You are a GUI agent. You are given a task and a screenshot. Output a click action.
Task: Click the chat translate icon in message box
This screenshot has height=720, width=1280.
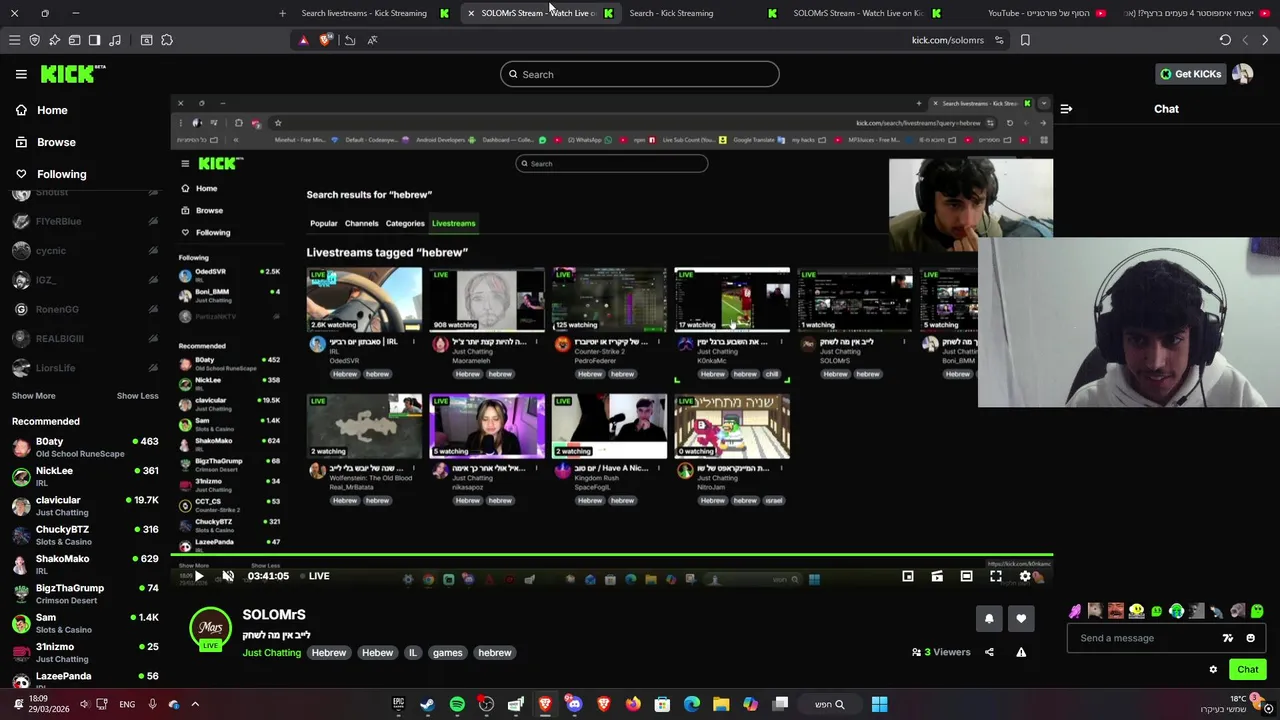pyautogui.click(x=1228, y=638)
